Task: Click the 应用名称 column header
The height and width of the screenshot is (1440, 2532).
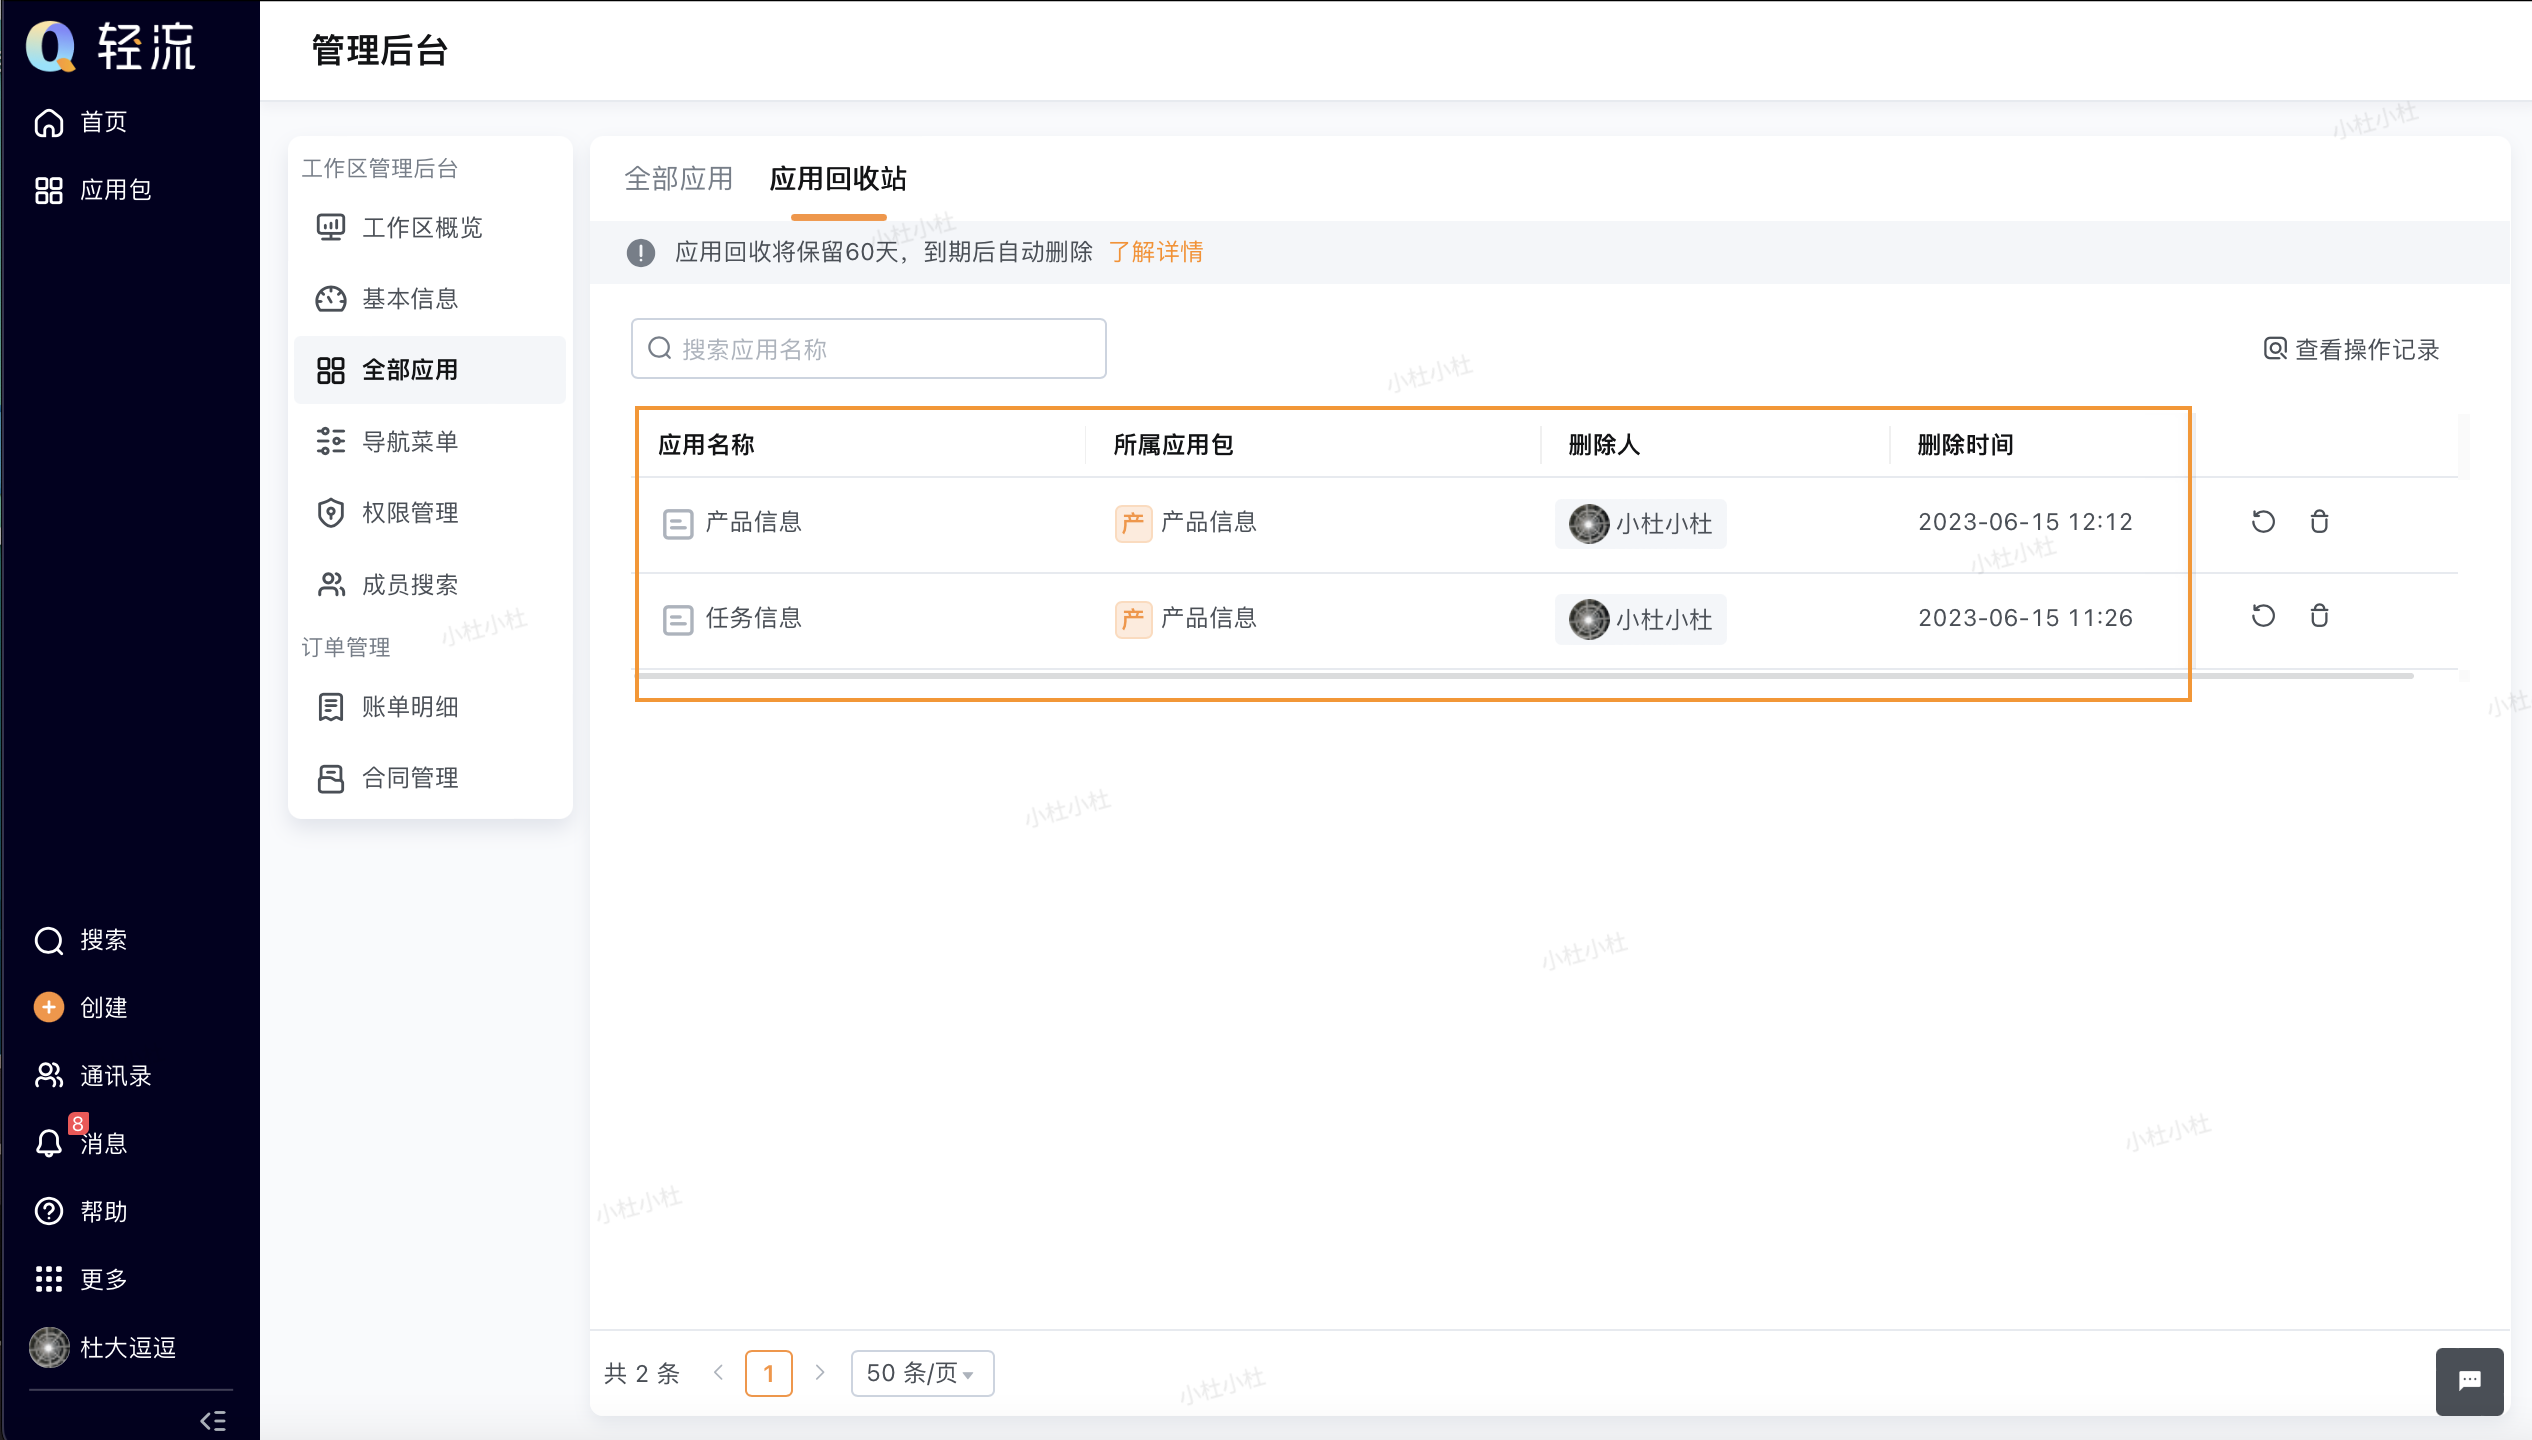Action: coord(706,445)
